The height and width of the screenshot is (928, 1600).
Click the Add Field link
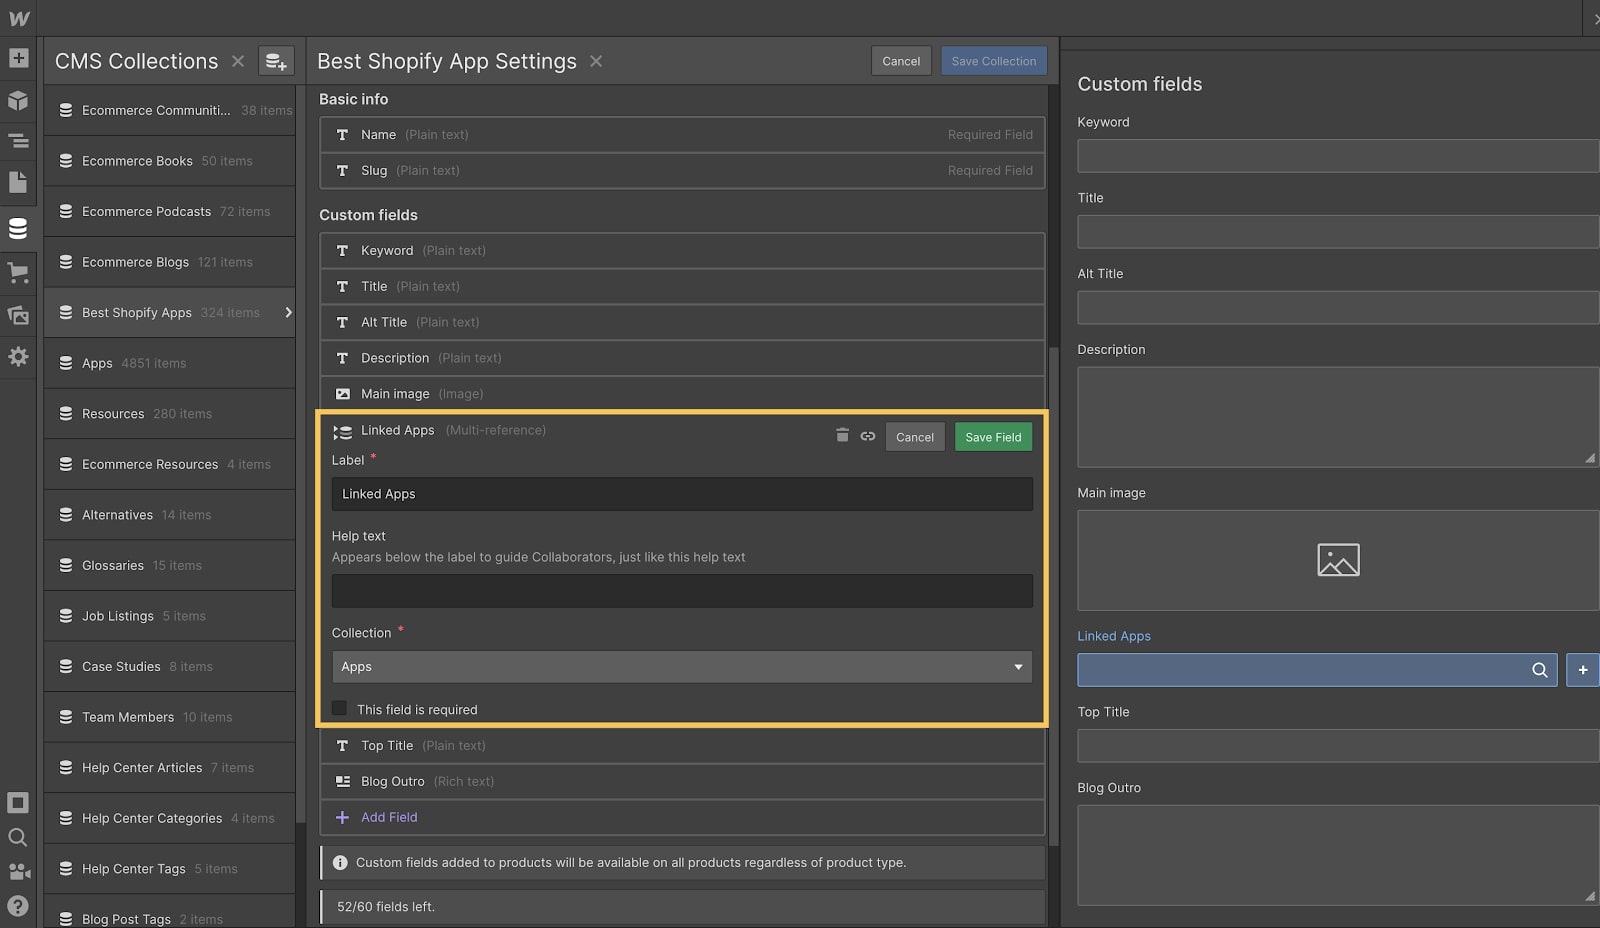pyautogui.click(x=389, y=817)
